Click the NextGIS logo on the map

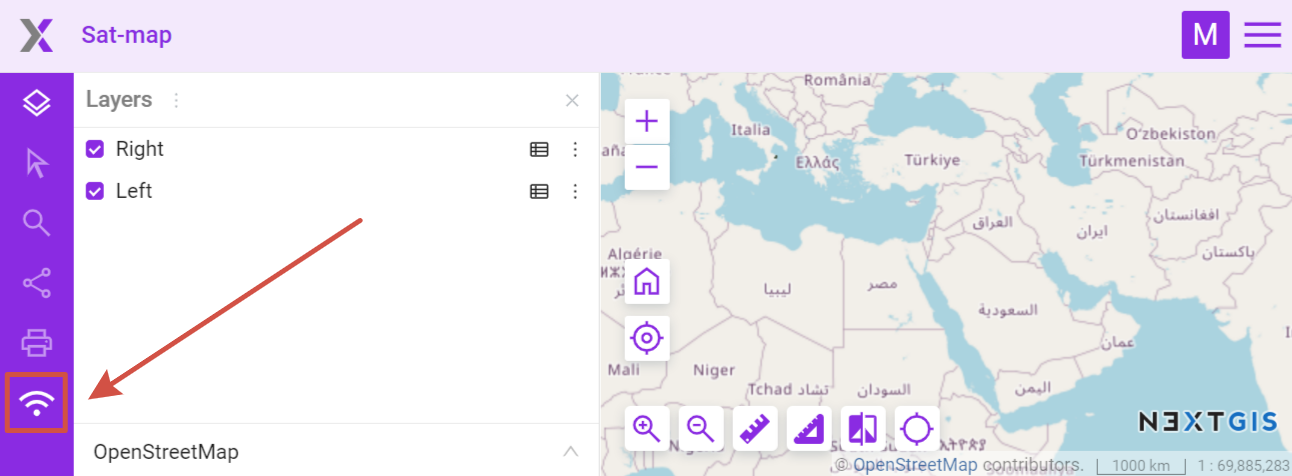point(1209,422)
